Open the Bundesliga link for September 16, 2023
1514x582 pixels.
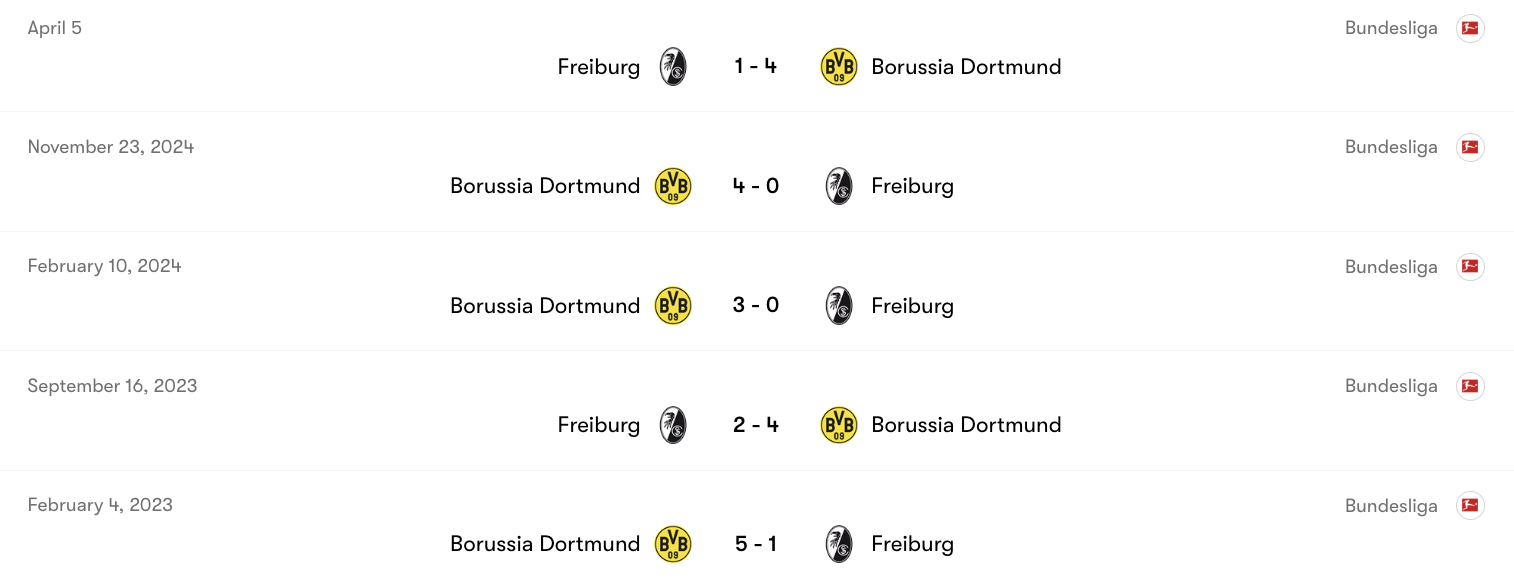[x=1391, y=386]
